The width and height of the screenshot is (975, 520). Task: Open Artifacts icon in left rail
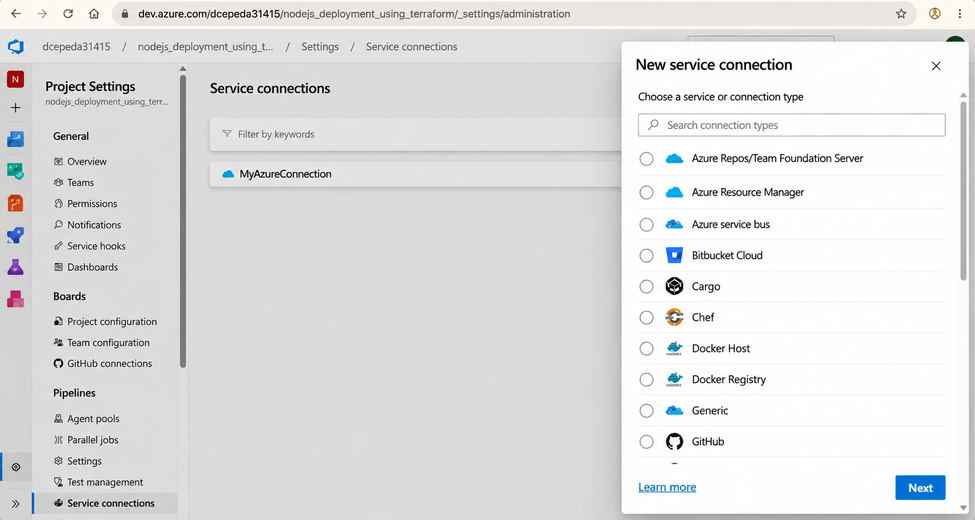(16, 299)
